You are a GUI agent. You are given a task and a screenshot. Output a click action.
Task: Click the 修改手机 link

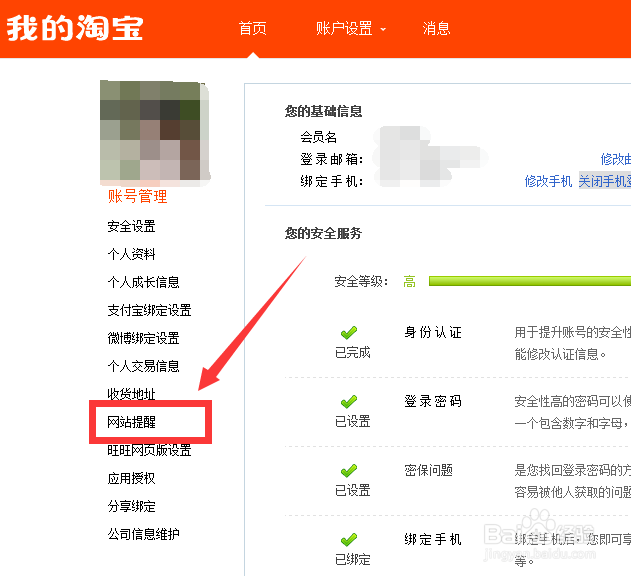tap(548, 181)
